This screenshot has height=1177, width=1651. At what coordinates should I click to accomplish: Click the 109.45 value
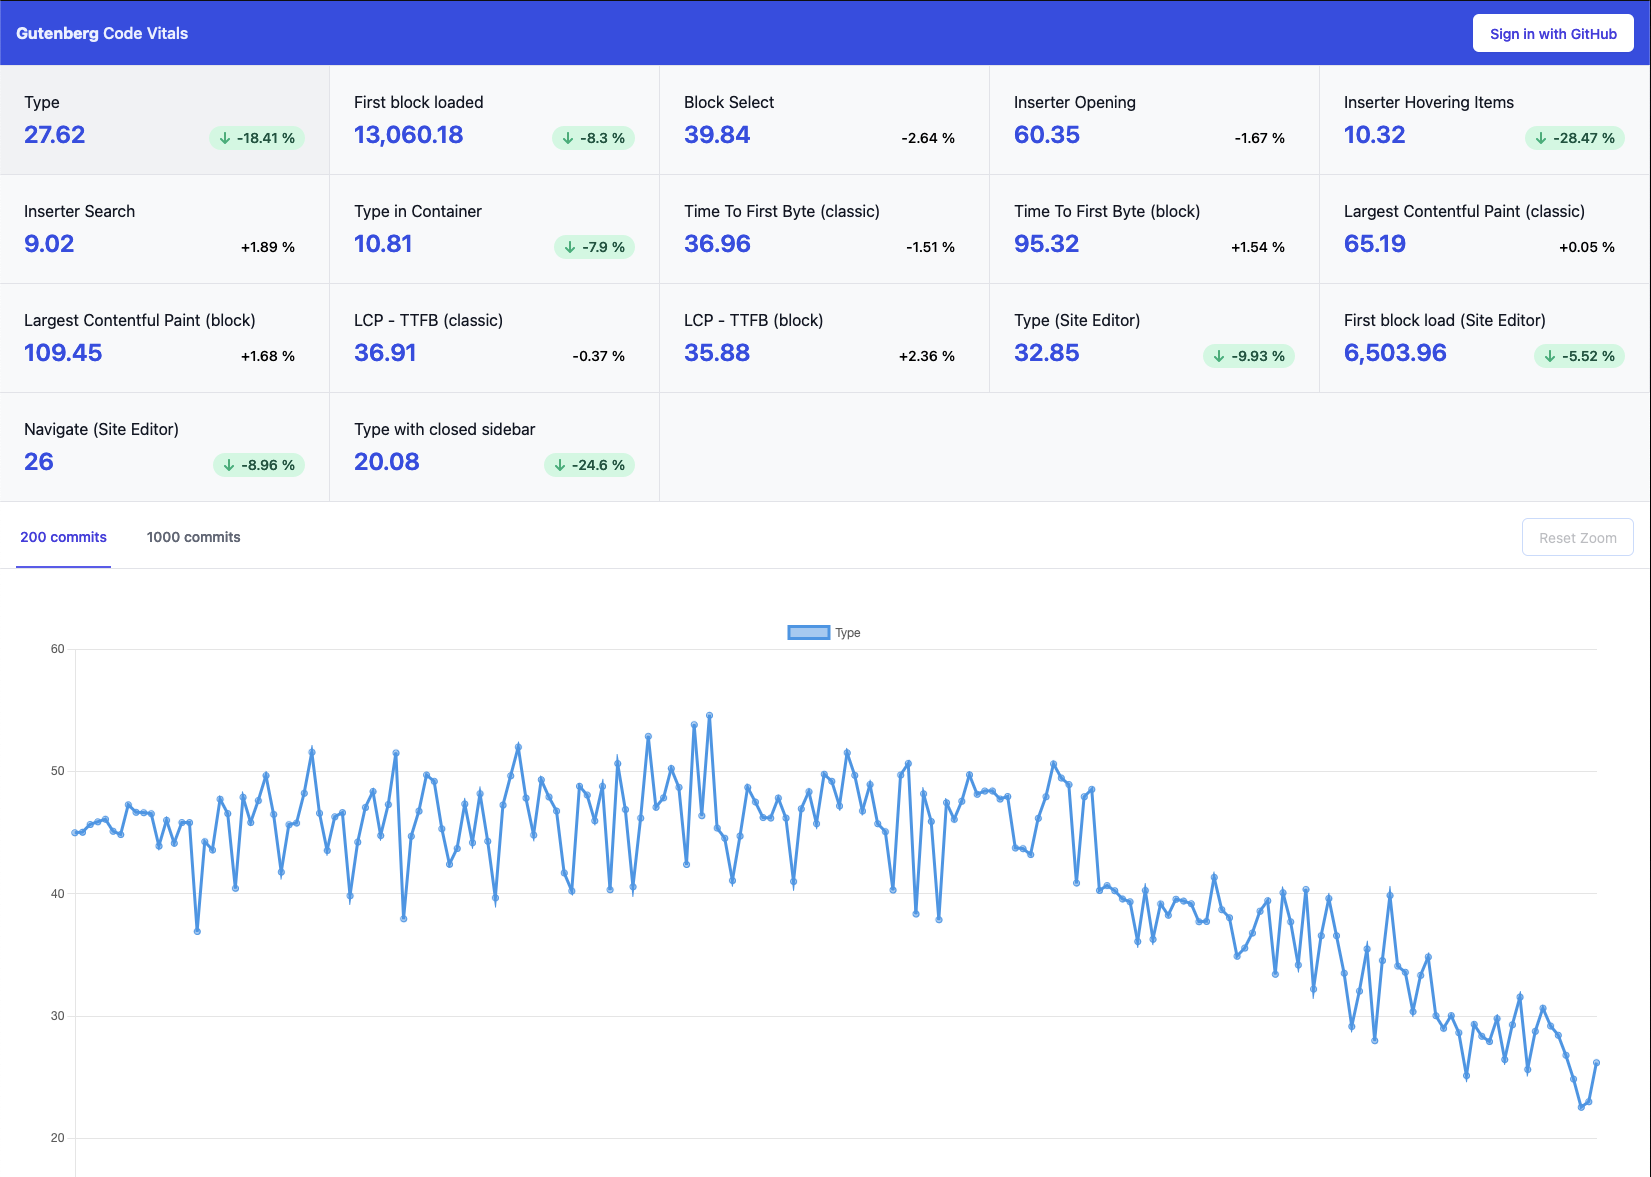pyautogui.click(x=63, y=353)
